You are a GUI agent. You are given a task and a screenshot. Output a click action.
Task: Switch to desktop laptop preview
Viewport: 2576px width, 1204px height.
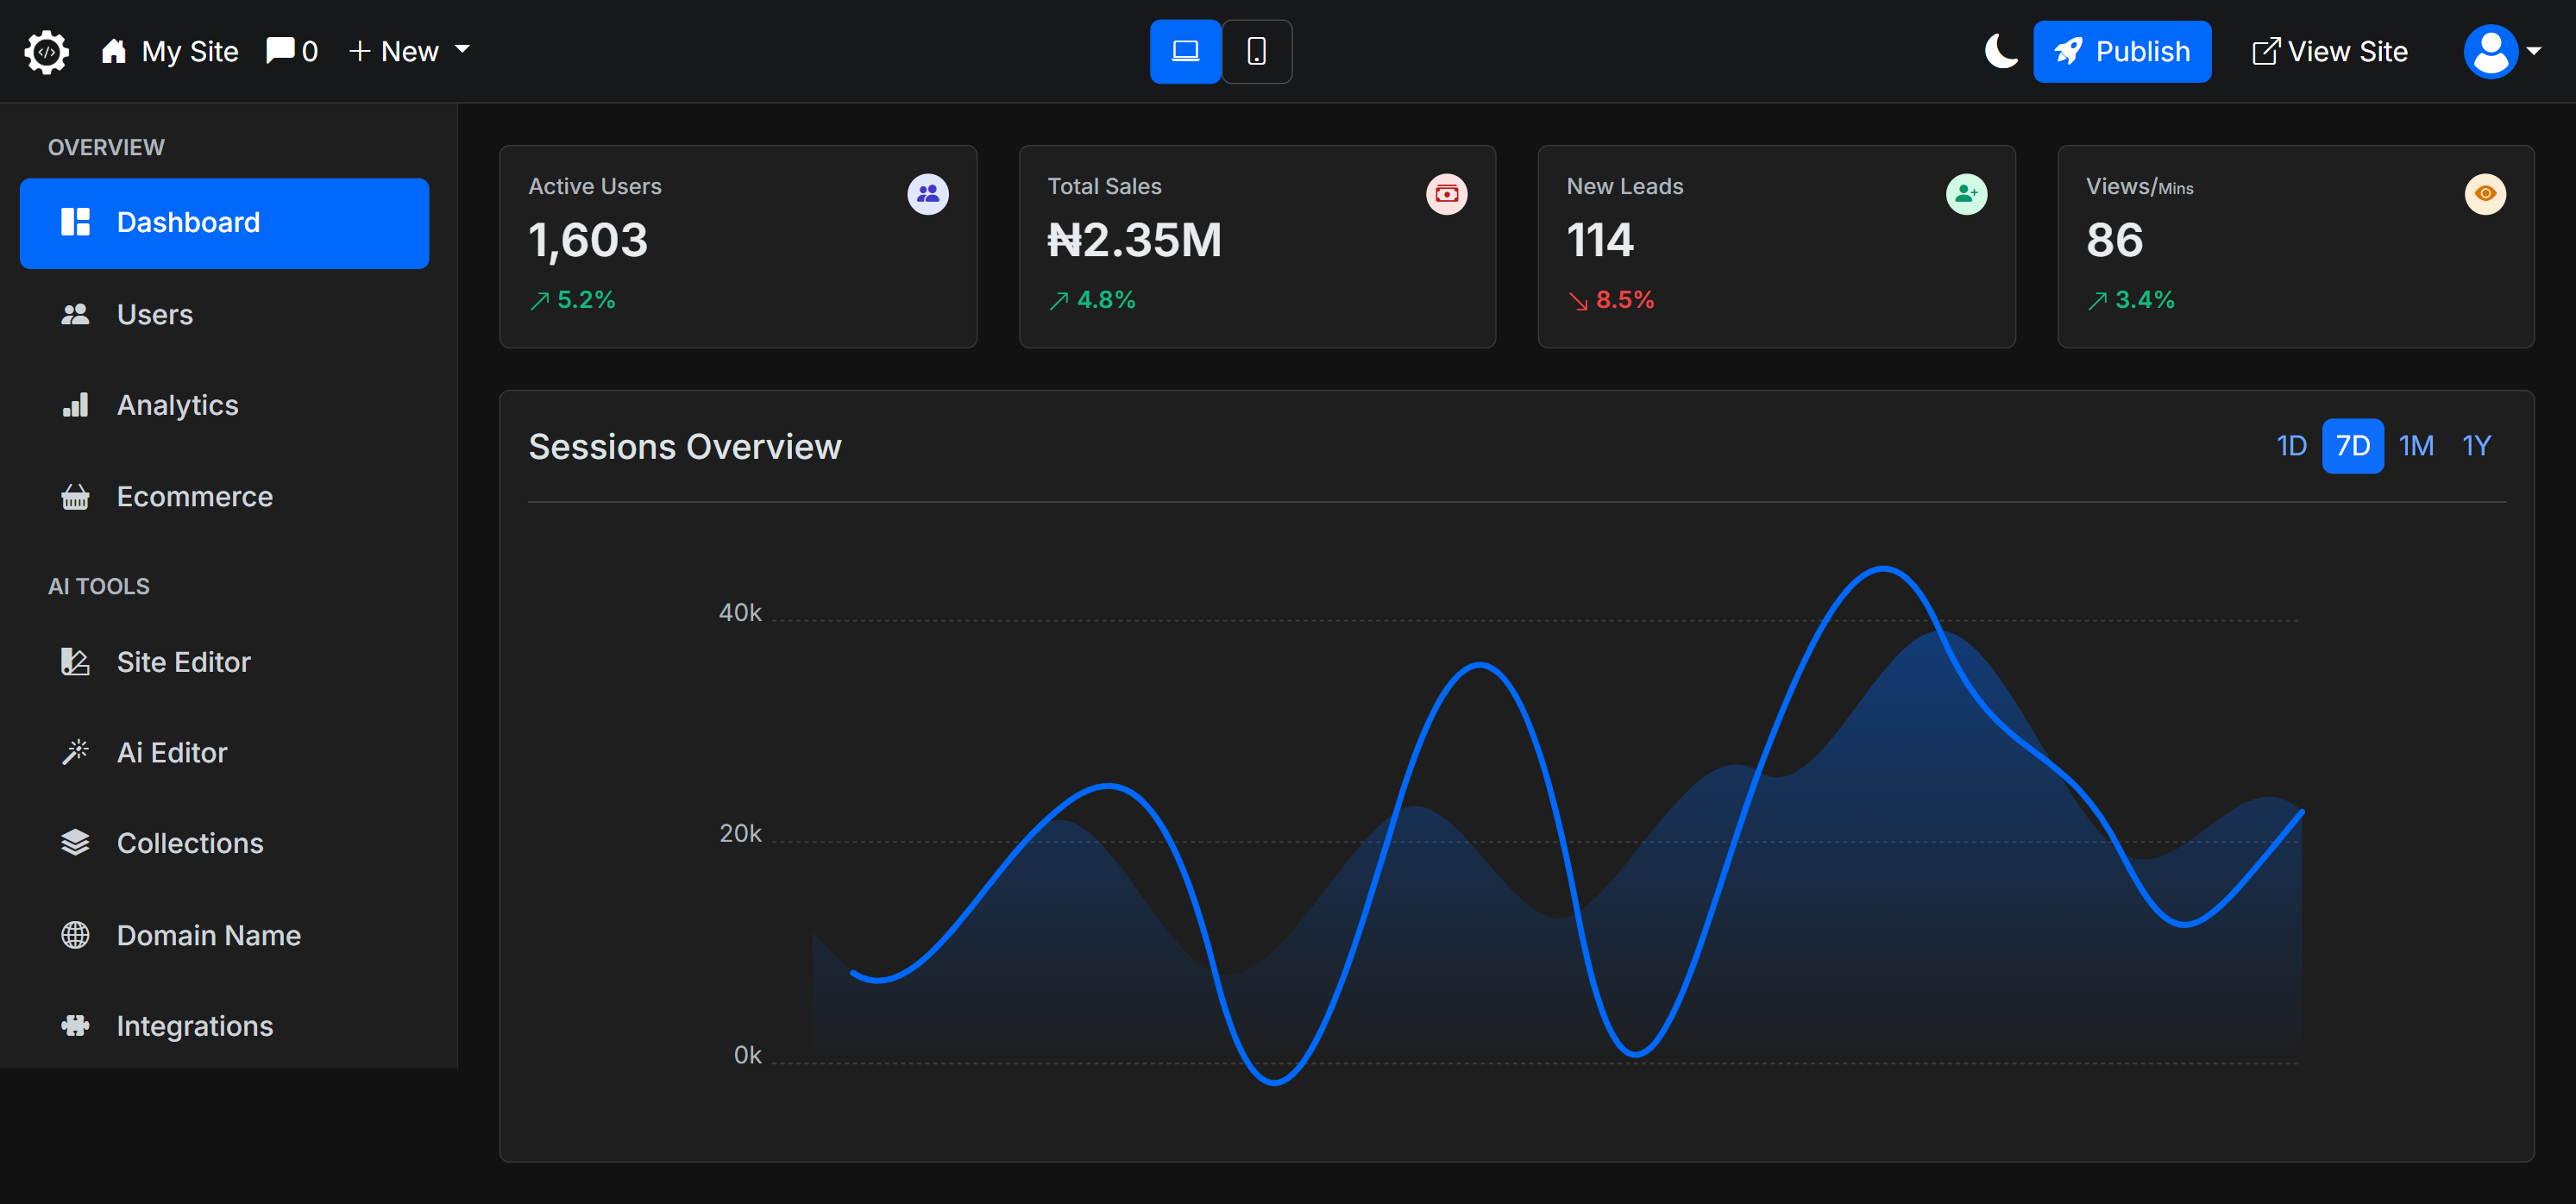1185,51
